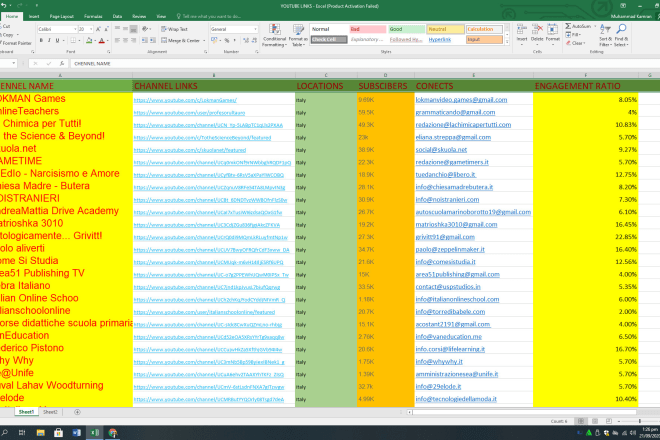Screen dimensions: 660x440
Task: Open number format General dropdown
Action: [x=255, y=29]
